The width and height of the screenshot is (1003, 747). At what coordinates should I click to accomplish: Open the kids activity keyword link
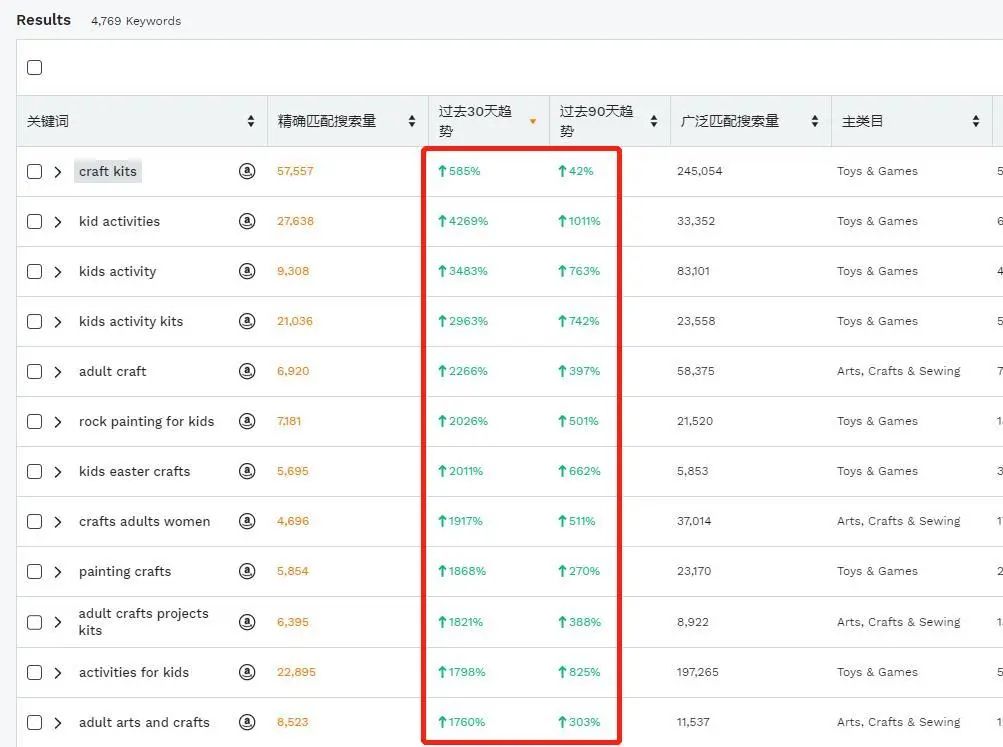[114, 271]
